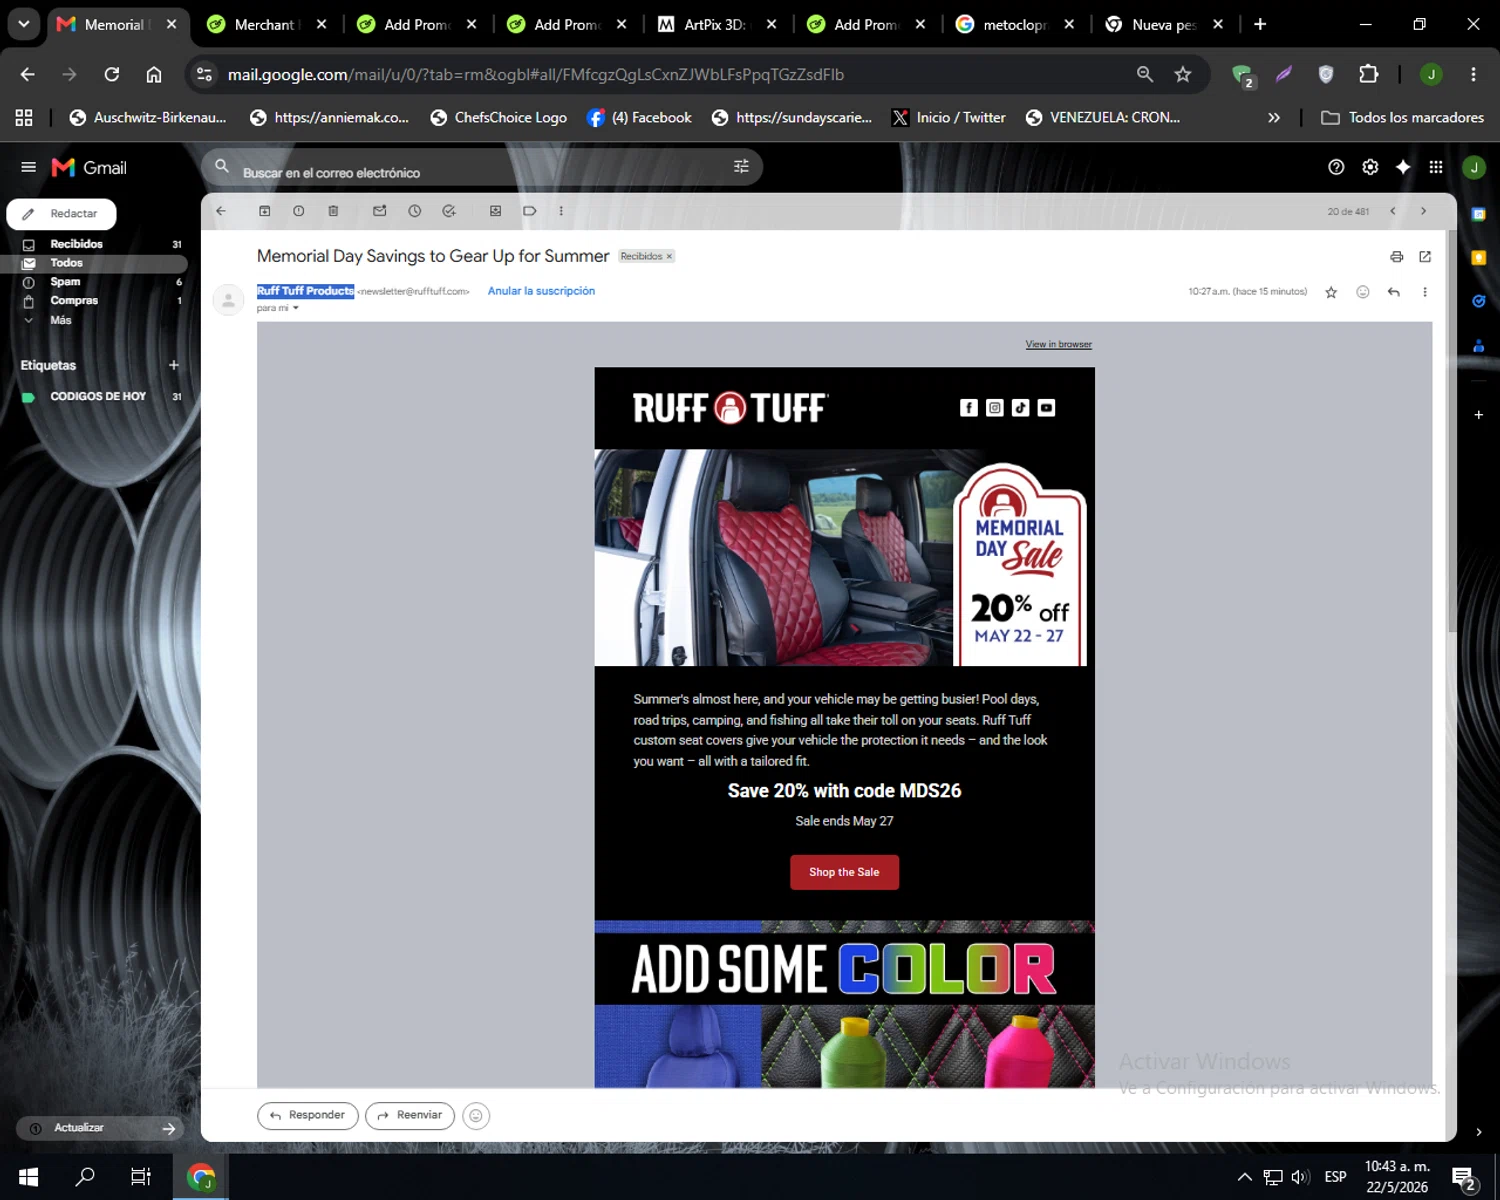Screen dimensions: 1500x1200
Task: Archive this email
Action: [265, 211]
